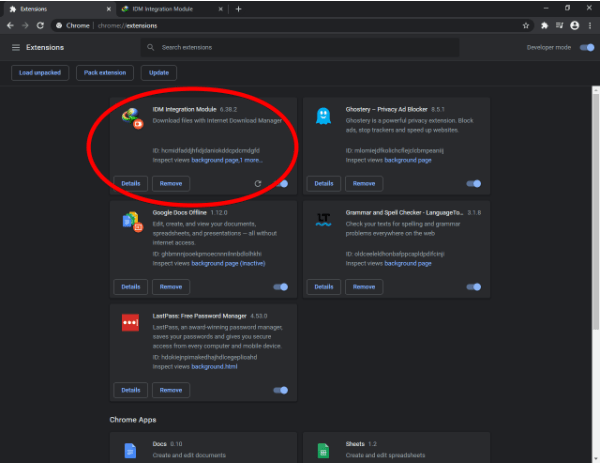Click the LastPass red icon
The width and height of the screenshot is (601, 463).
pyautogui.click(x=130, y=322)
